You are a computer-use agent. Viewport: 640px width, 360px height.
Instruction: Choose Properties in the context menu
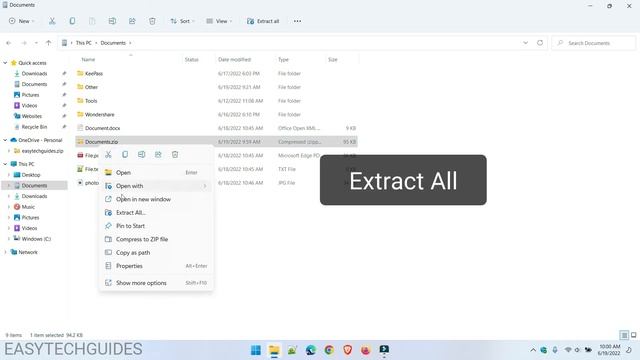(156, 266)
